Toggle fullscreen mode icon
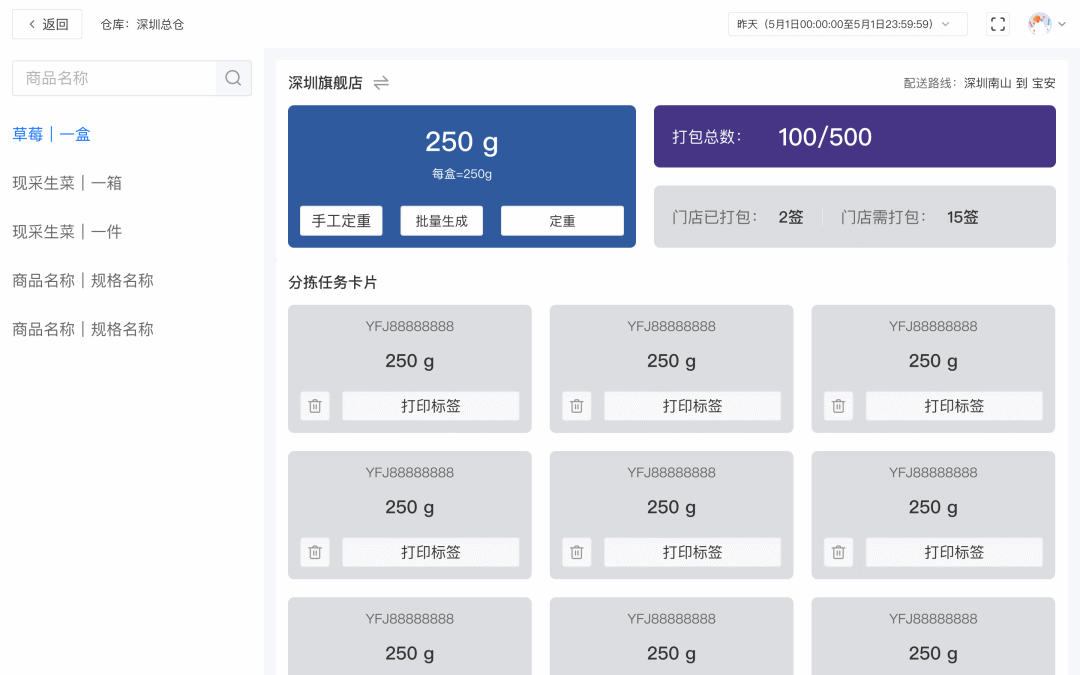This screenshot has height=675, width=1080. coord(997,24)
